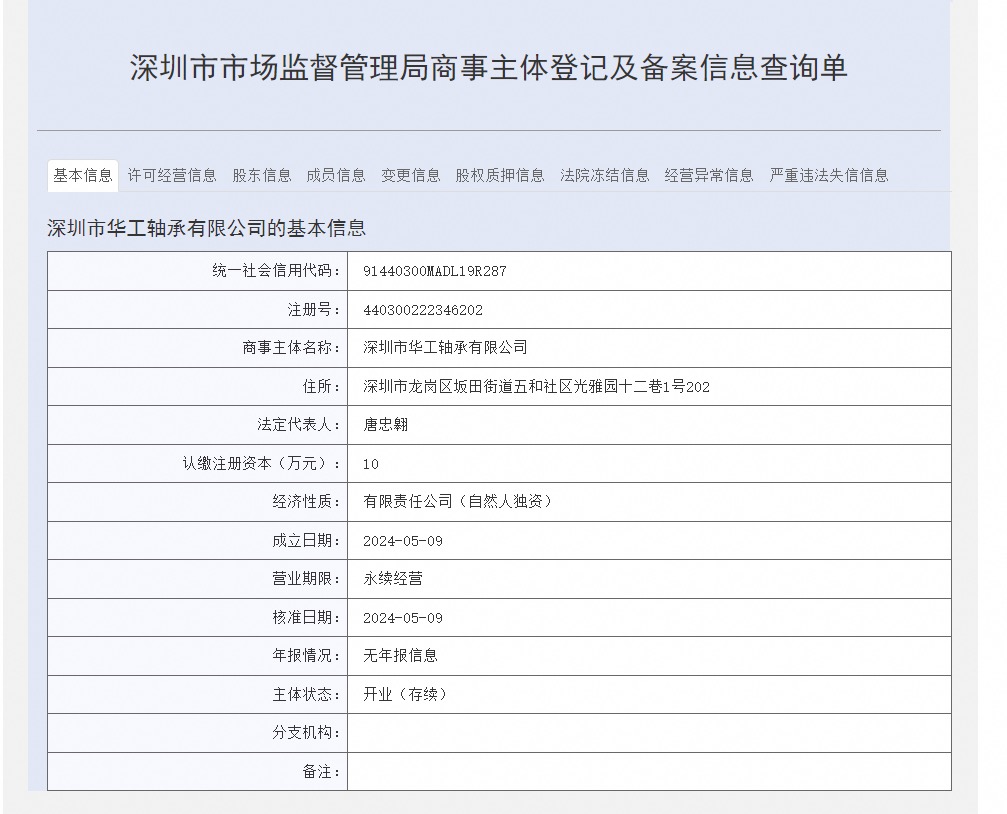Image resolution: width=1007 pixels, height=814 pixels.
Task: View the 变更信息 tab
Action: [x=410, y=176]
